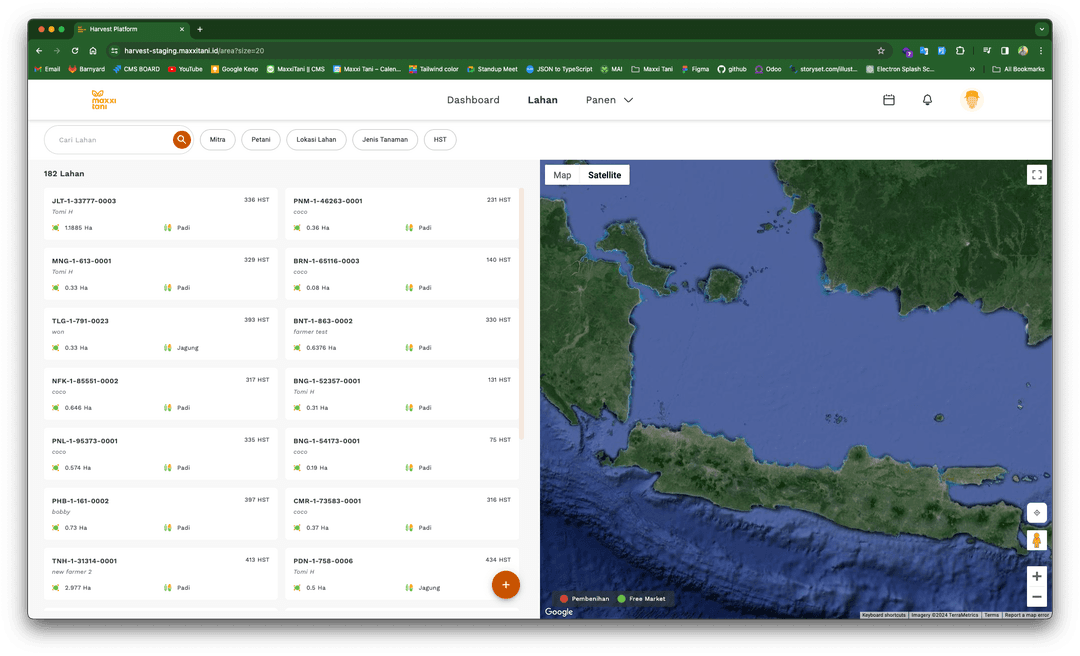Open the user profile avatar

[x=971, y=100]
